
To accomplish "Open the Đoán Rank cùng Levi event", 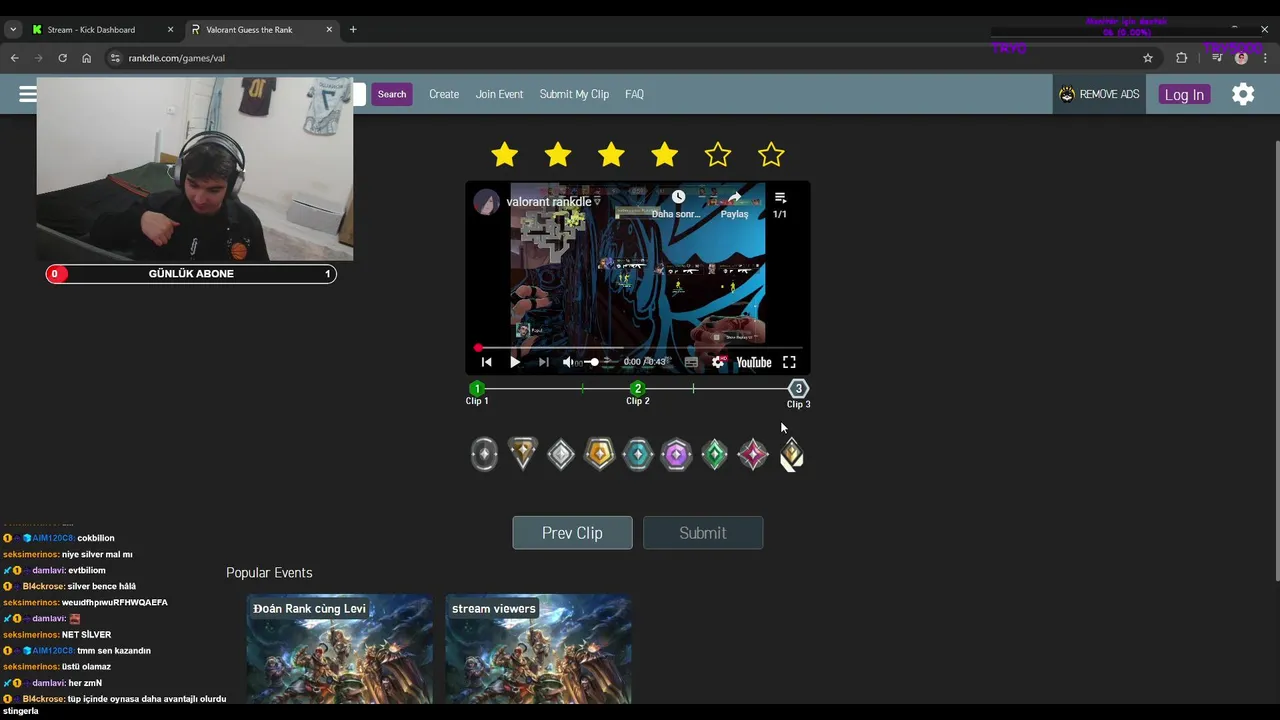I will (x=340, y=649).
